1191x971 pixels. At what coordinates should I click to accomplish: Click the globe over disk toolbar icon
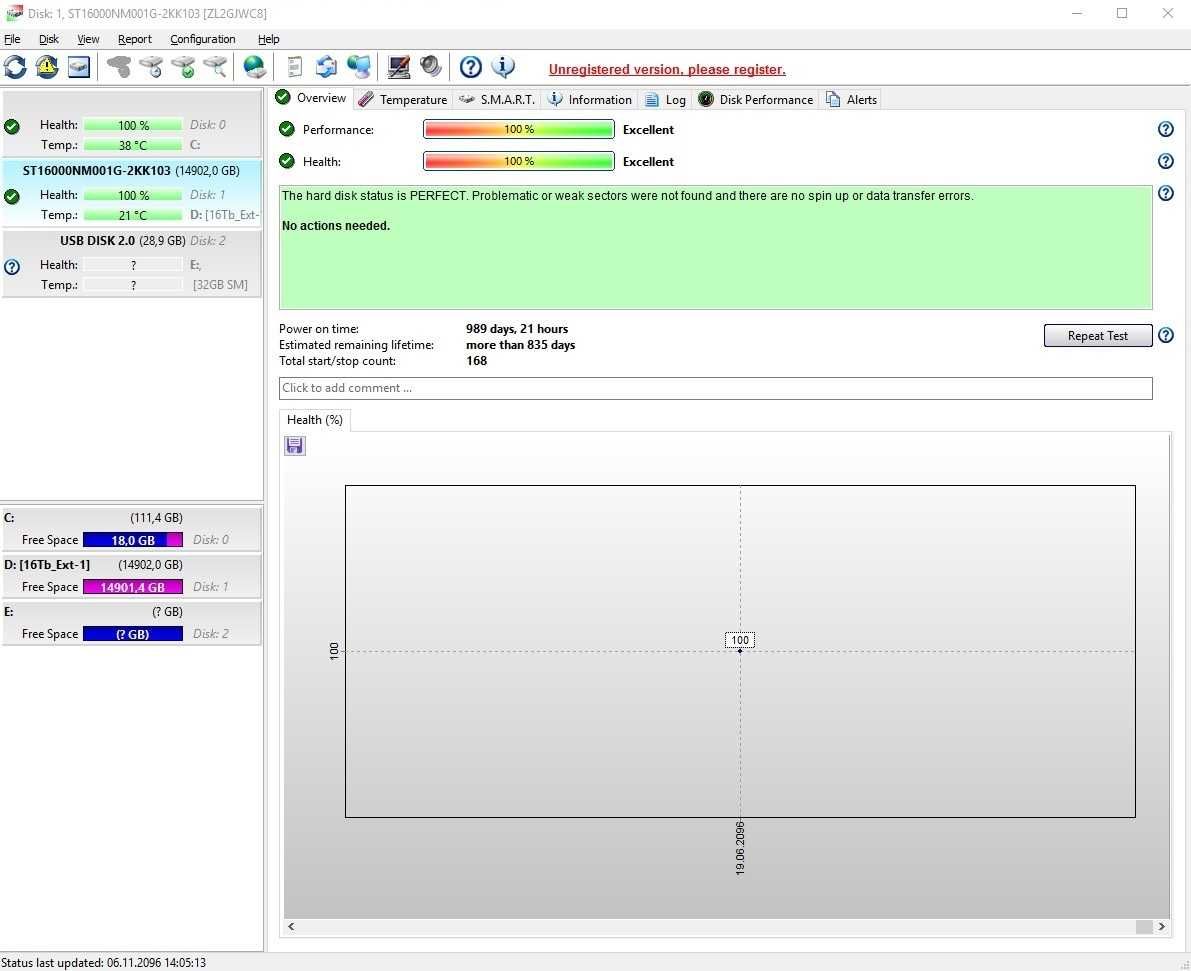point(254,68)
